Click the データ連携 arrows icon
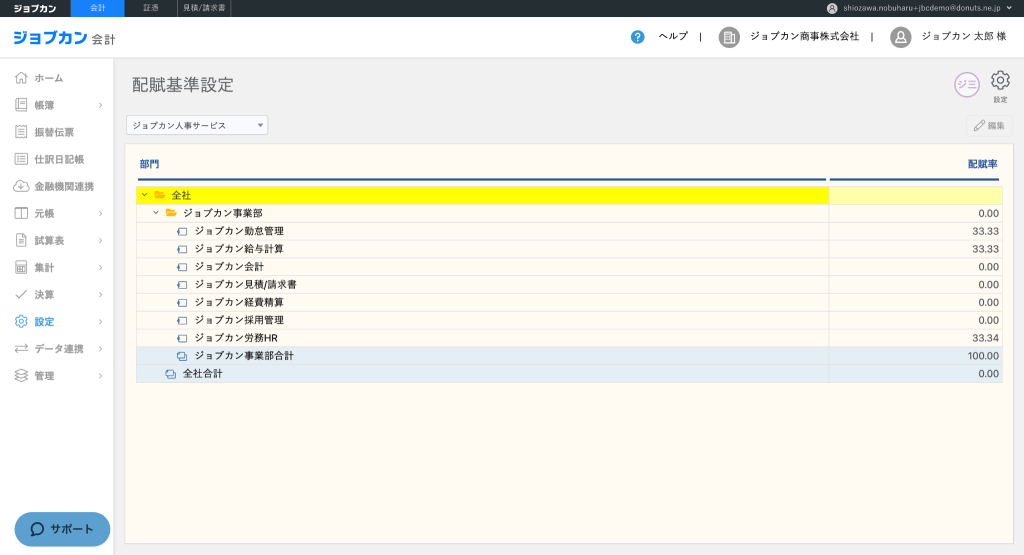Screen dimensions: 1024x555 pos(21,349)
